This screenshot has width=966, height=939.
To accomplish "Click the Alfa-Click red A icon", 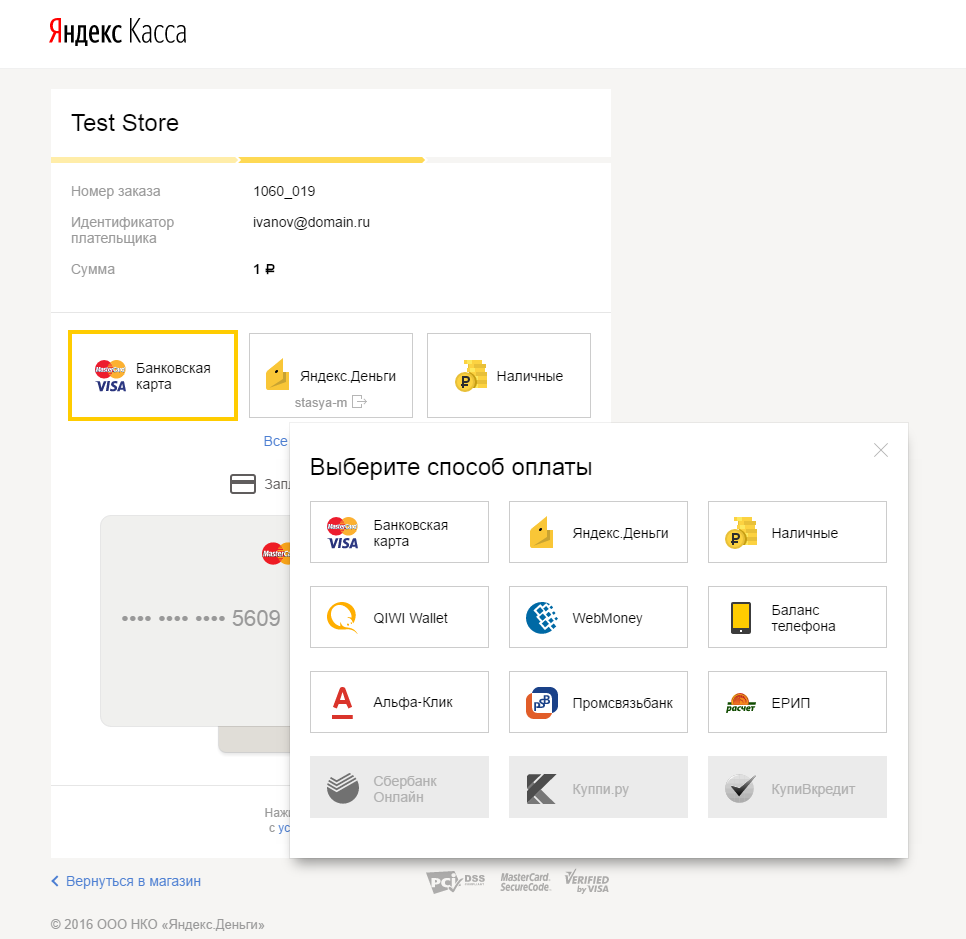I will click(343, 702).
